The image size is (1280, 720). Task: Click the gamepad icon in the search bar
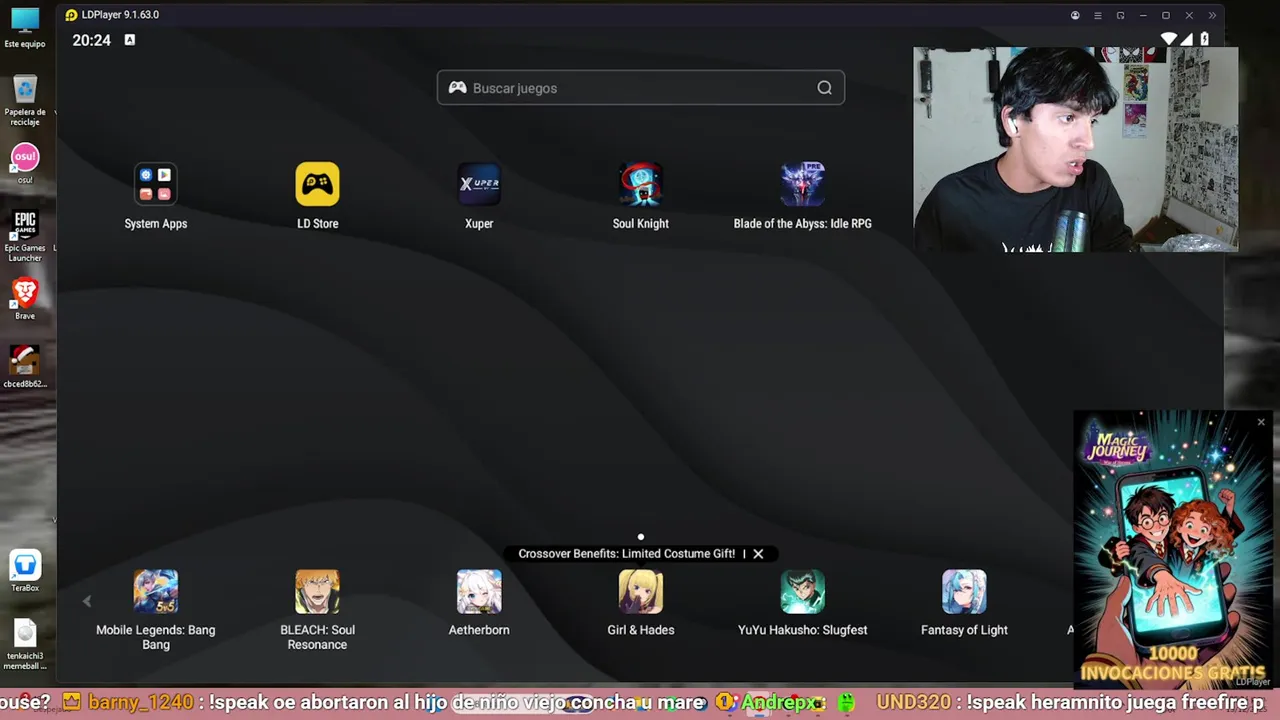(457, 88)
